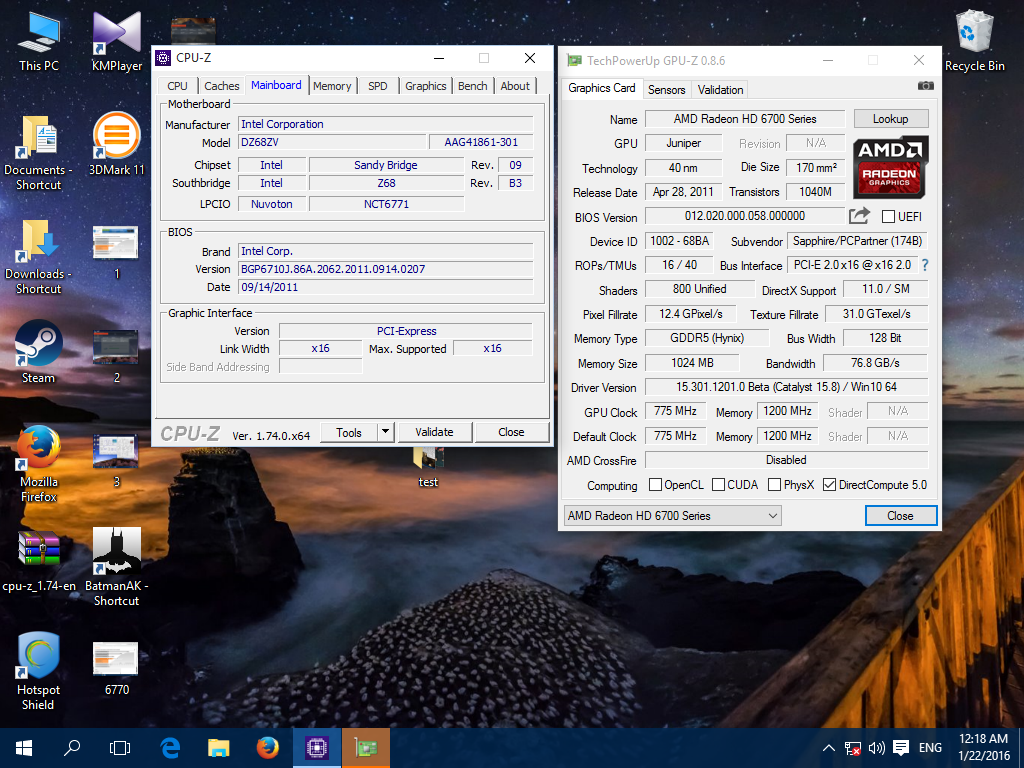Open Firefox from taskbar
This screenshot has height=768, width=1024.
pyautogui.click(x=267, y=748)
